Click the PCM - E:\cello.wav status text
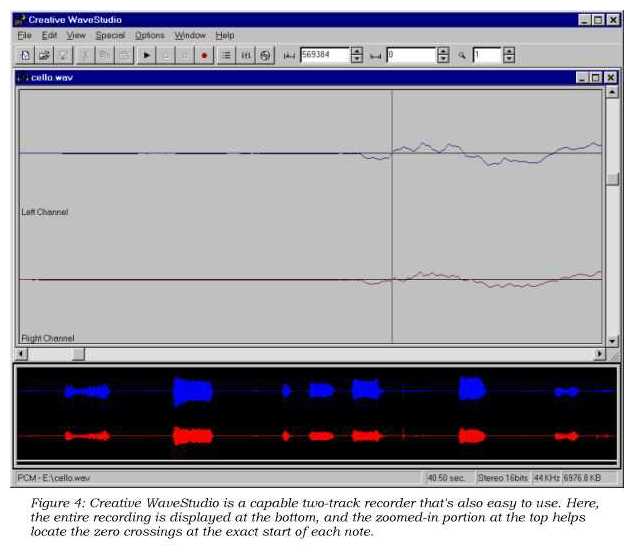 tap(53, 478)
